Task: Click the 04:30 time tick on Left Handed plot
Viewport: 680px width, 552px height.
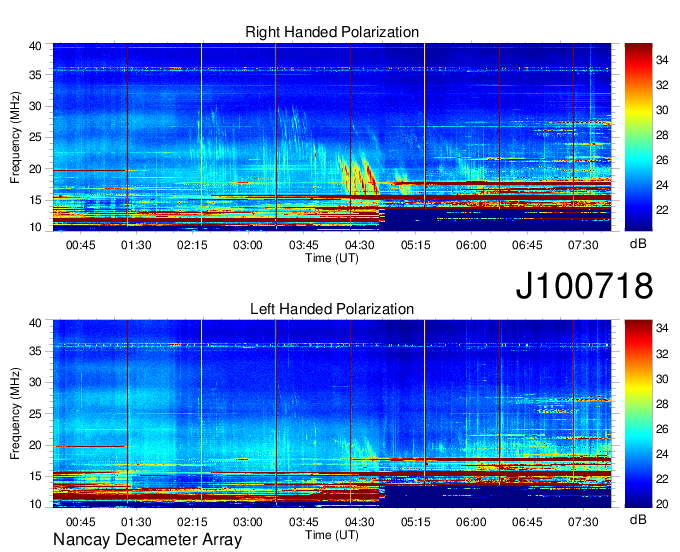Action: point(360,522)
